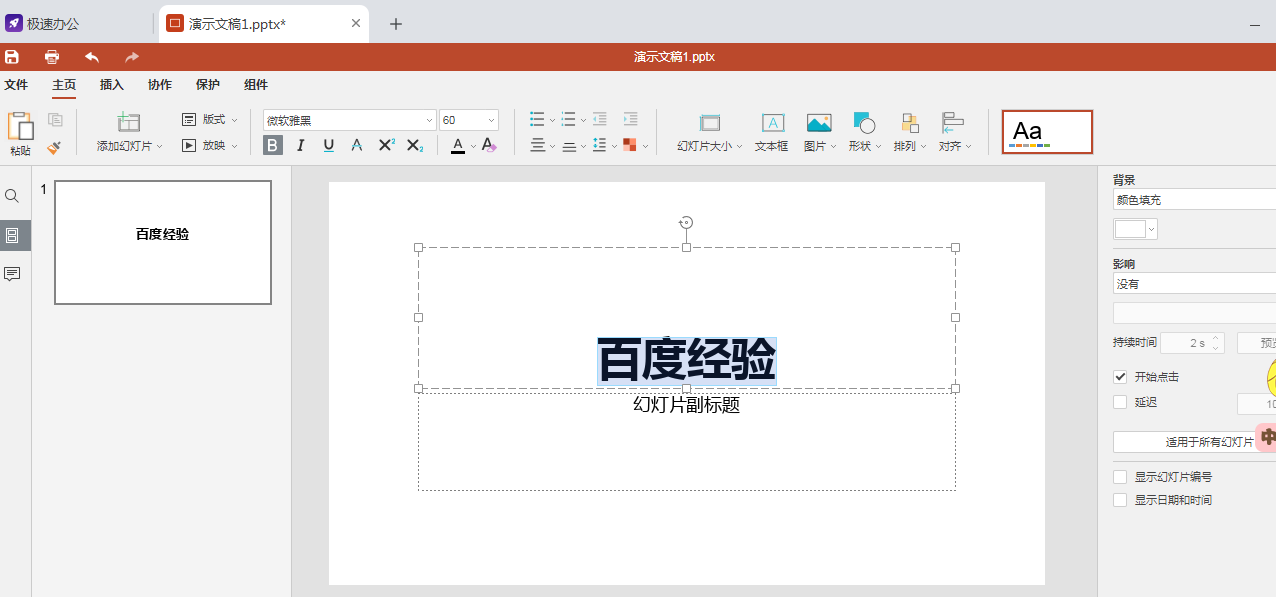Paste using the 粘贴 clipboard button
Image resolution: width=1276 pixels, height=597 pixels.
(20, 134)
